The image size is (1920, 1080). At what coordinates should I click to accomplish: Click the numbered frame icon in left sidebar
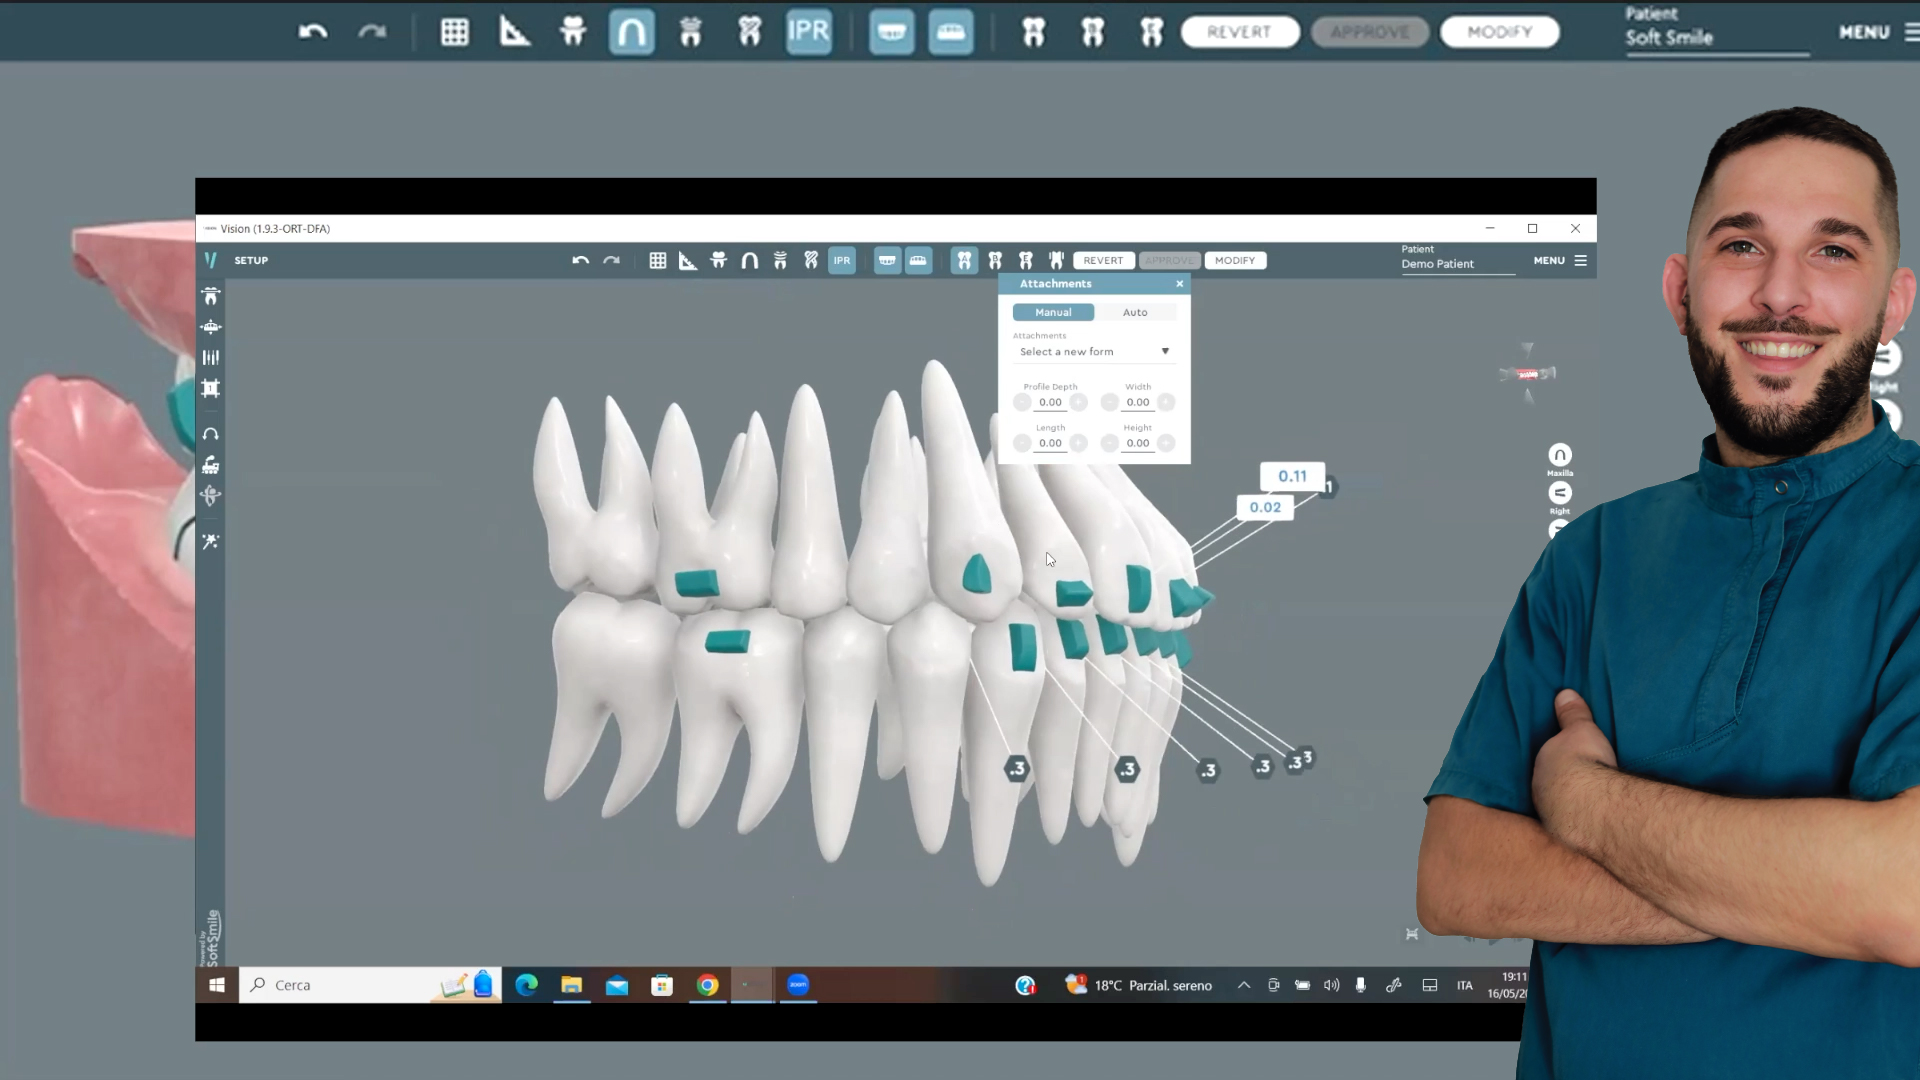(211, 388)
